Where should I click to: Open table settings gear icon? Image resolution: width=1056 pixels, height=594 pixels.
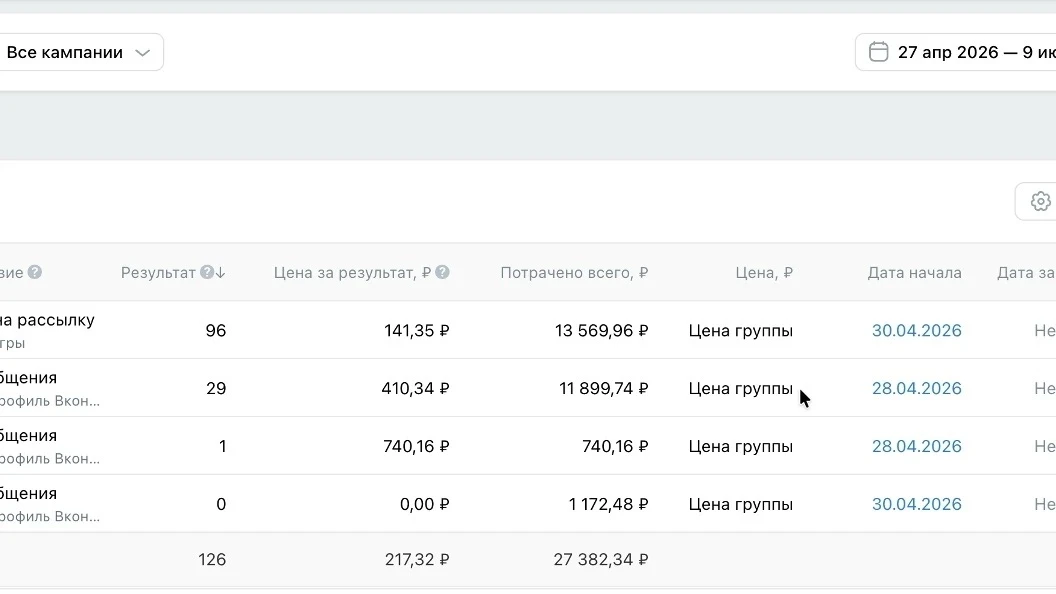(x=1040, y=201)
